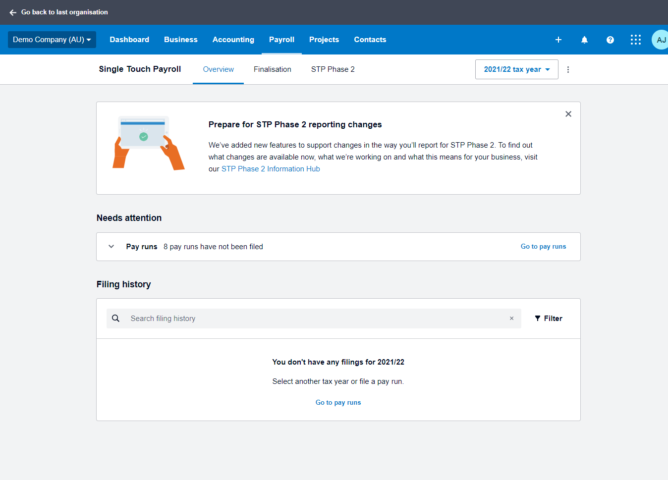Open the plus create-new icon
Viewport: 668px width, 480px height.
558,40
